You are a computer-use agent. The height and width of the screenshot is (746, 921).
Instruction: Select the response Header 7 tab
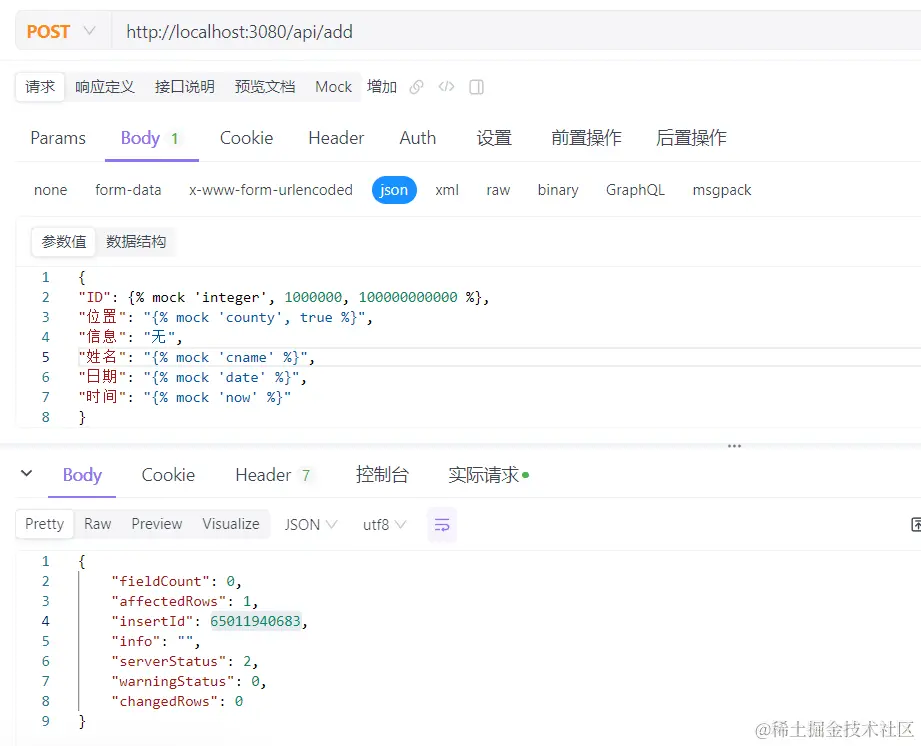(x=274, y=475)
